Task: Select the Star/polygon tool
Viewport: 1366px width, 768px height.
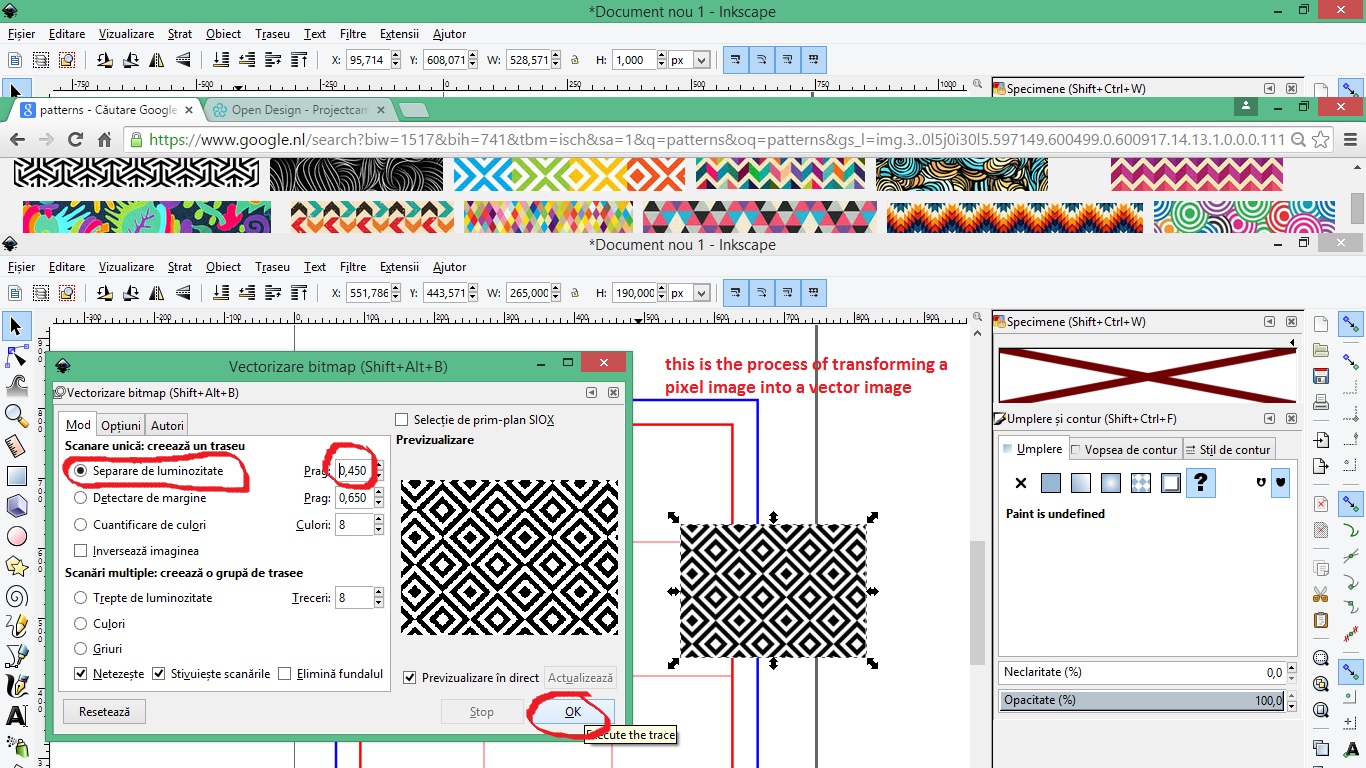Action: pyautogui.click(x=16, y=566)
